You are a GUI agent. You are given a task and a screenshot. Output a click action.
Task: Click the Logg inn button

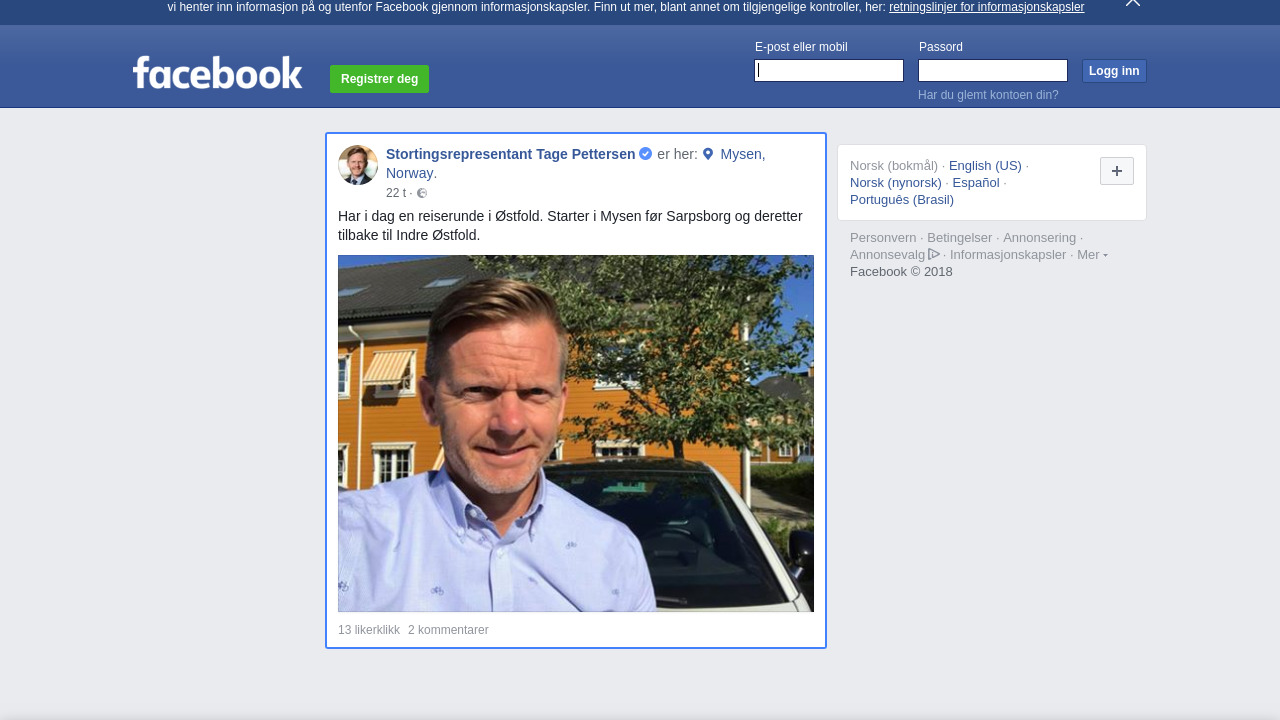(x=1114, y=71)
